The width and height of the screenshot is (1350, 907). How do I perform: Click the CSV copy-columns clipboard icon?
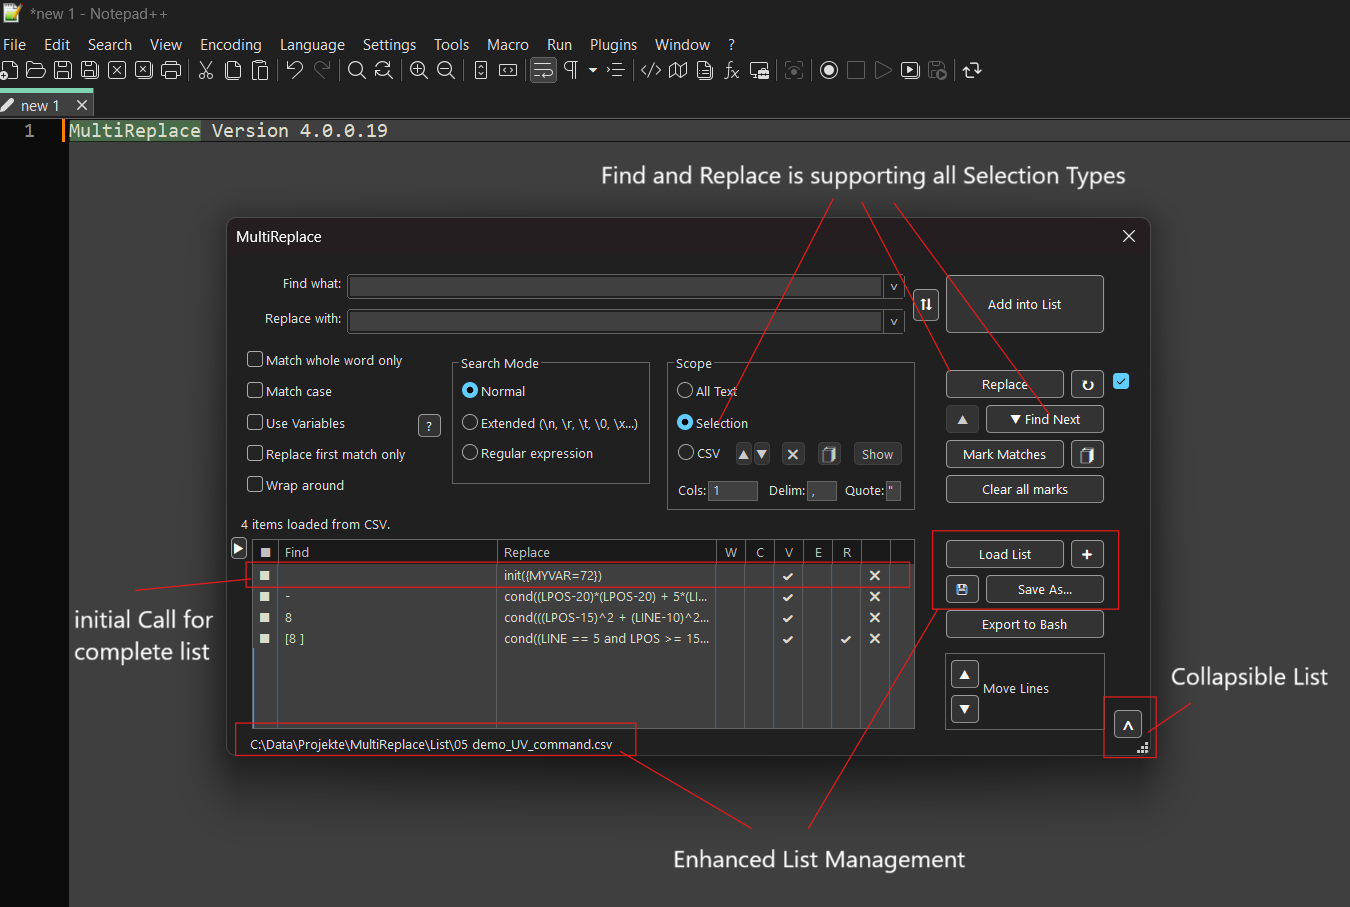829,454
